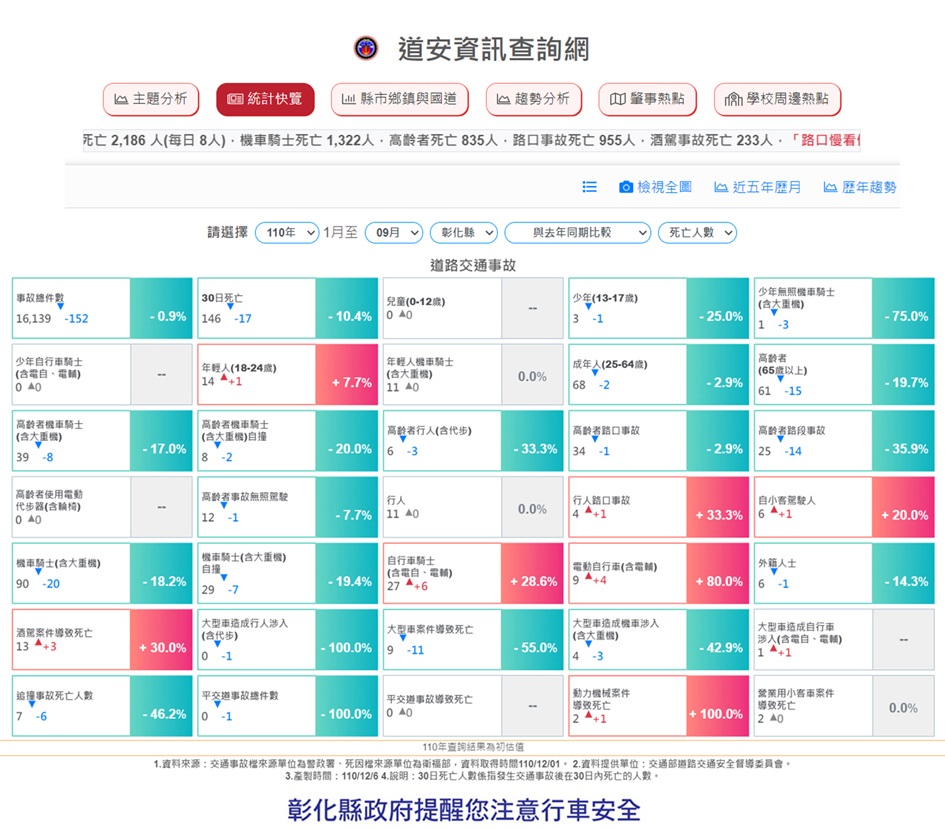Image resolution: width=945 pixels, height=830 pixels.
Task: Select the 統計快覽 tab
Action: (x=265, y=99)
